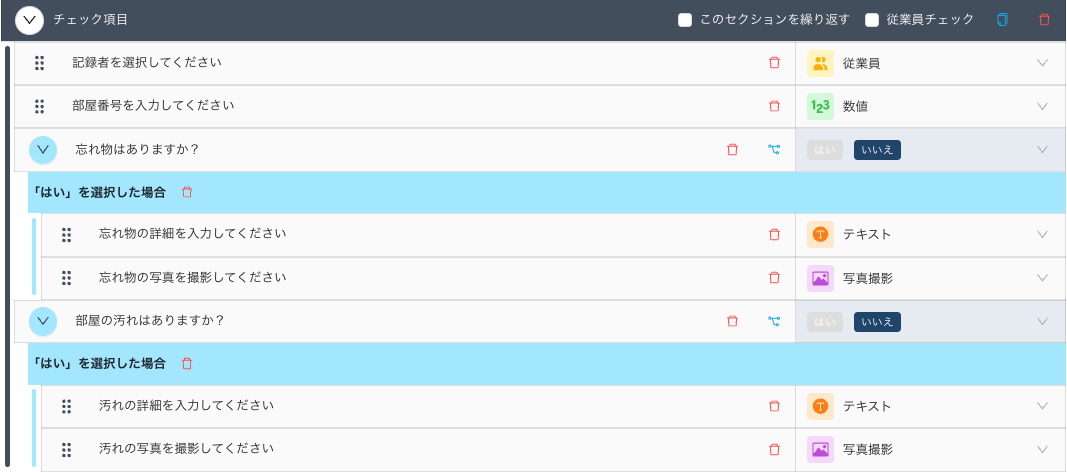Open type dropdown for 忘れ物の写真を撮影してください
This screenshot has width=1067, height=472.
tap(1042, 278)
